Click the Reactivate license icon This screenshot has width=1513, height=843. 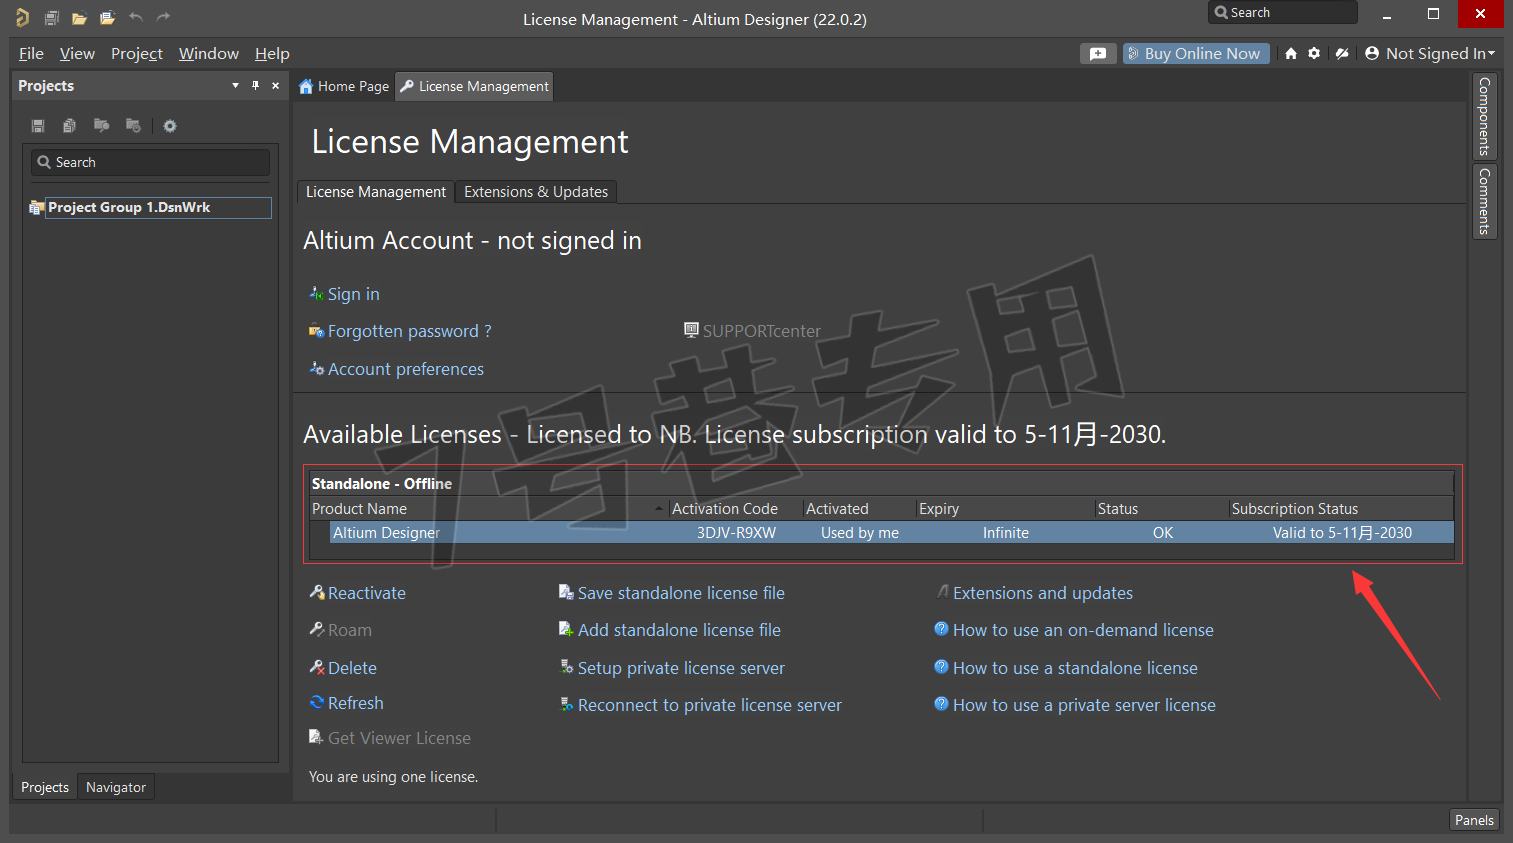[317, 593]
